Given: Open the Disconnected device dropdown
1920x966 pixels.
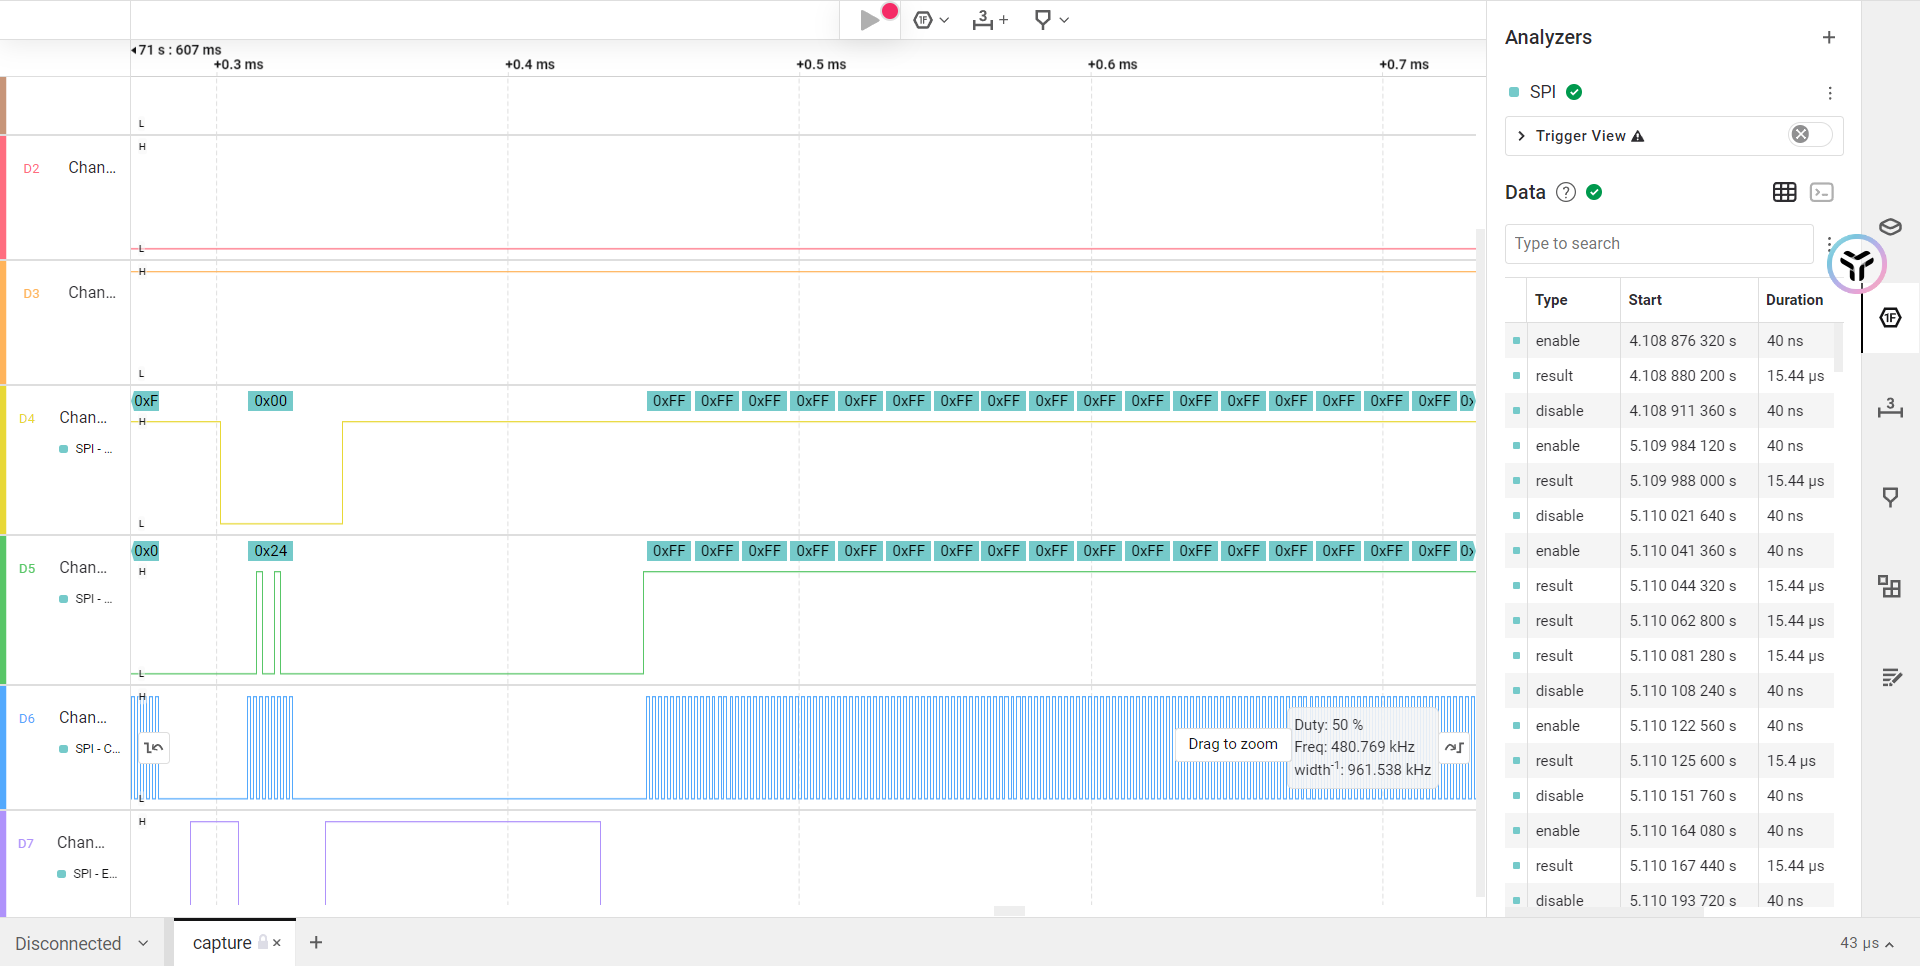Looking at the screenshot, I should [x=80, y=943].
